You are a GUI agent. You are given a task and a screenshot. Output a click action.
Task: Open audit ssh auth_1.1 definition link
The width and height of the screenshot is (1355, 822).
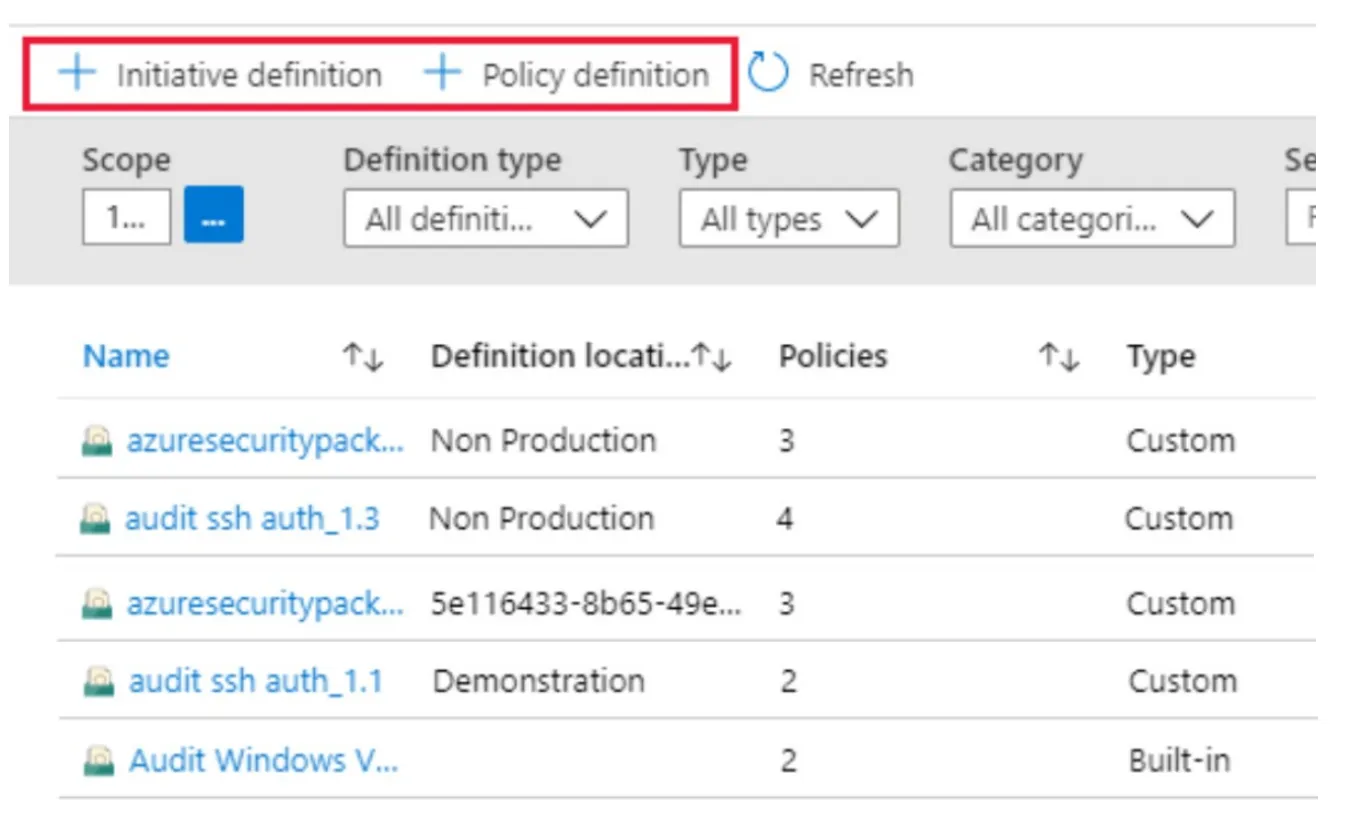256,682
